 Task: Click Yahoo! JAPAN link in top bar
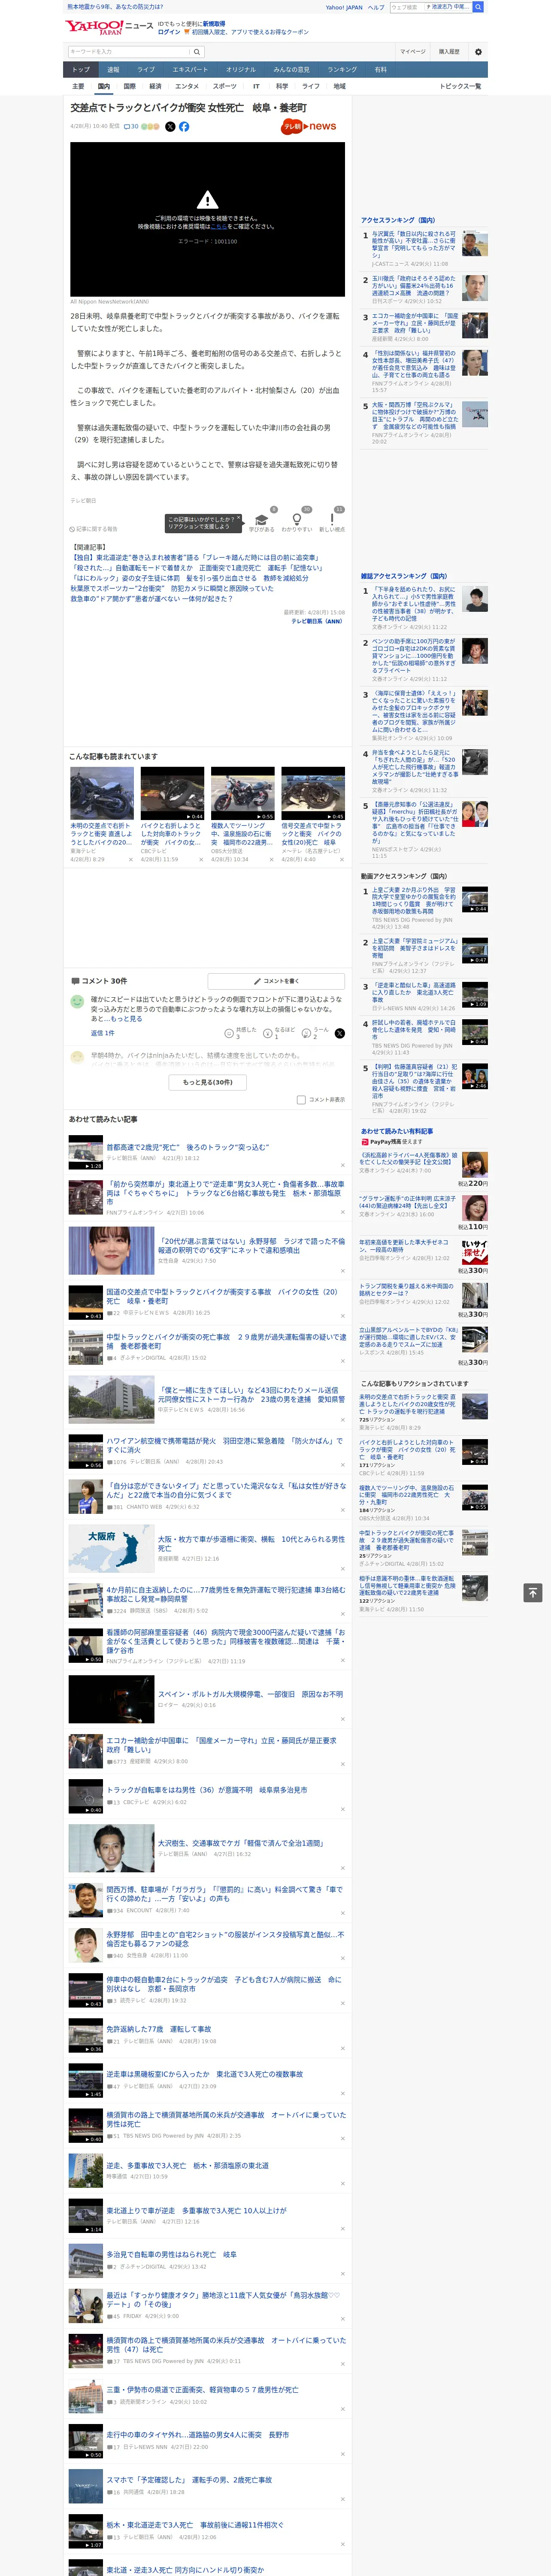(344, 7)
